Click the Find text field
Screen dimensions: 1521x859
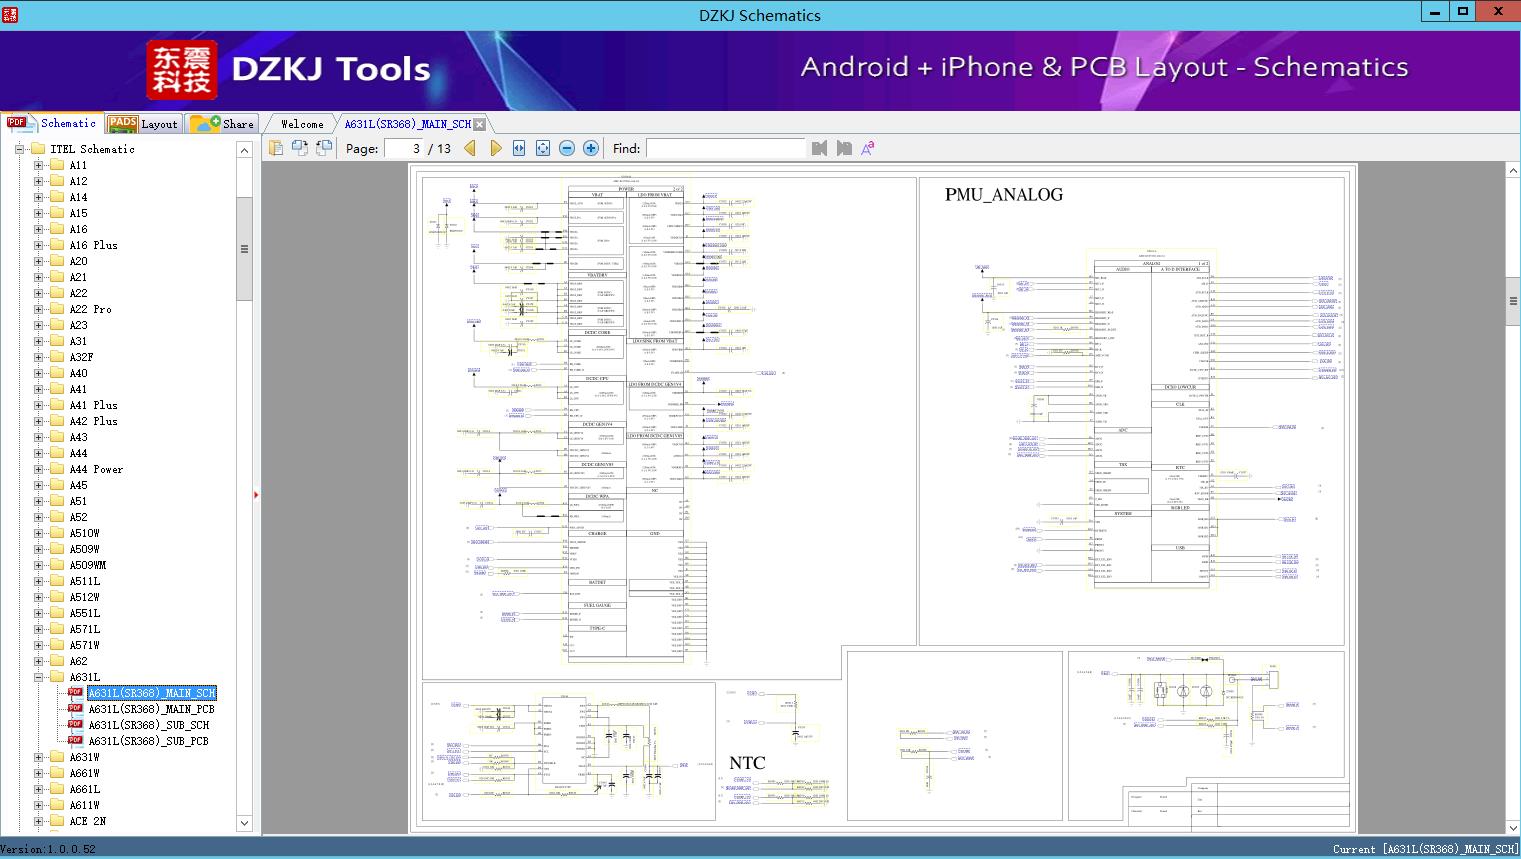725,148
